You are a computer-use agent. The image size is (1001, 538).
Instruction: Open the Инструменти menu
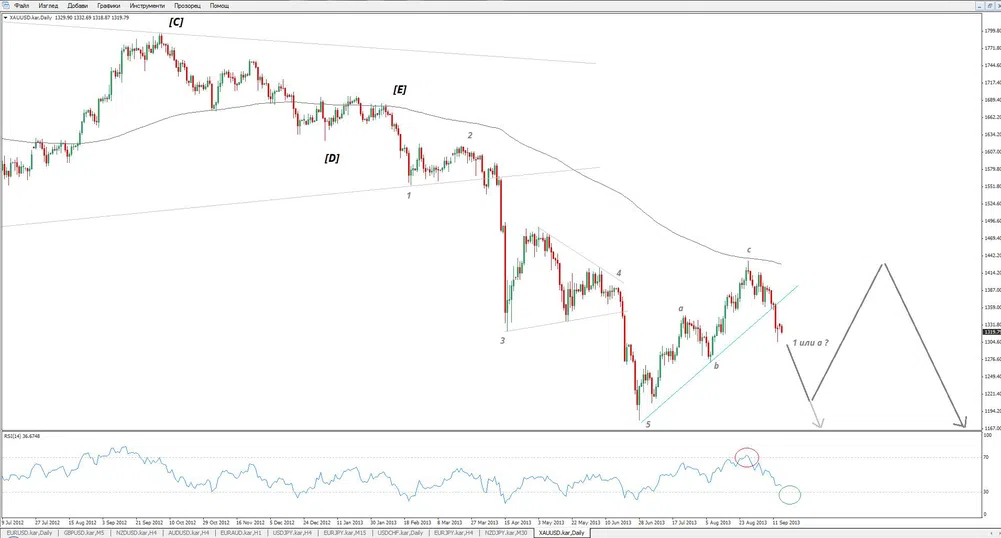coord(146,5)
